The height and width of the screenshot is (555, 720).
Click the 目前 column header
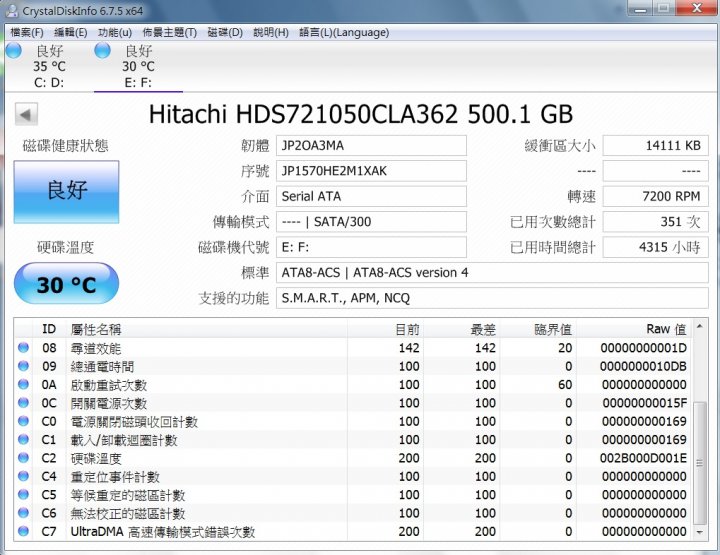(385, 329)
